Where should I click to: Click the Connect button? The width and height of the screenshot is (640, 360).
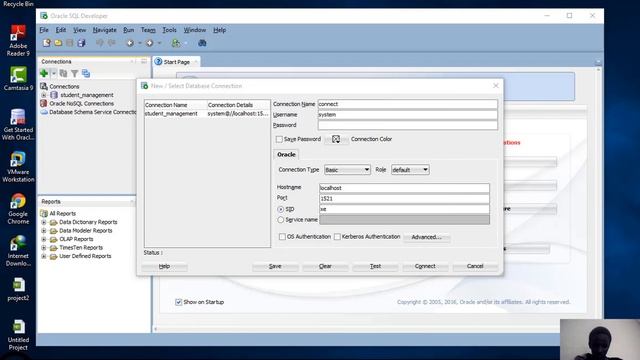[x=425, y=266]
